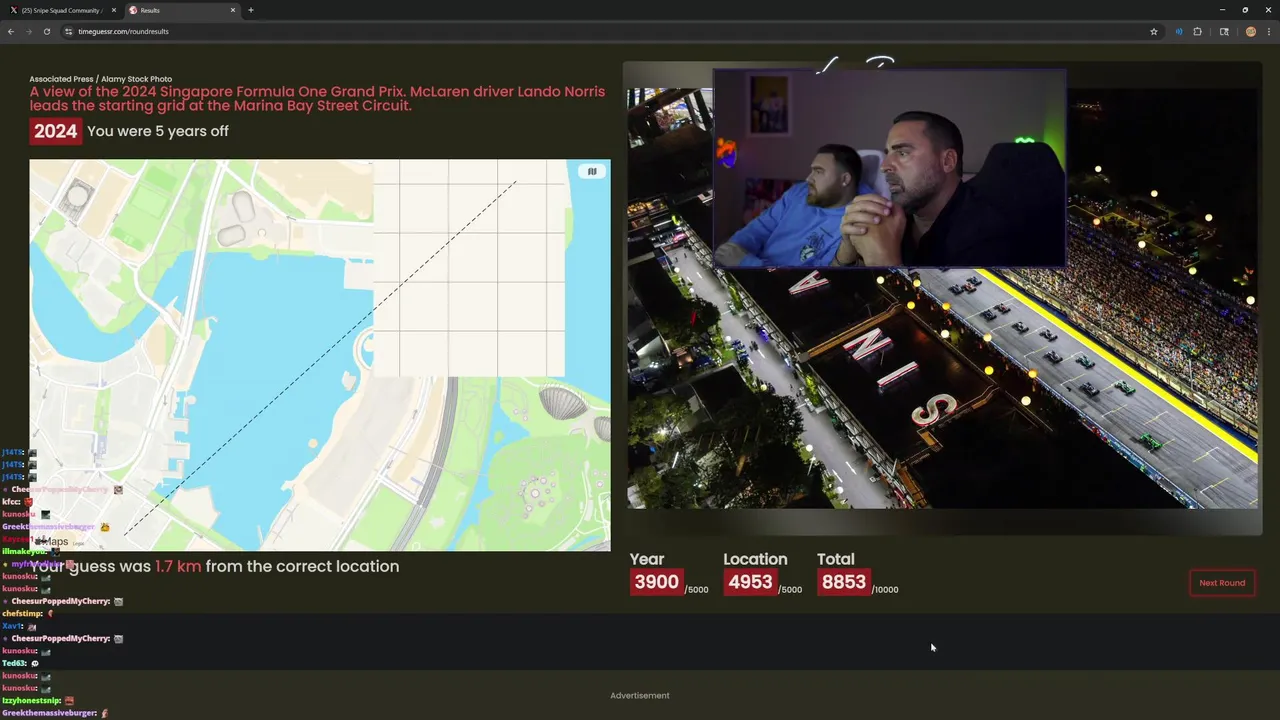Open a new browser tab
Image resolution: width=1280 pixels, height=720 pixels.
click(251, 10)
